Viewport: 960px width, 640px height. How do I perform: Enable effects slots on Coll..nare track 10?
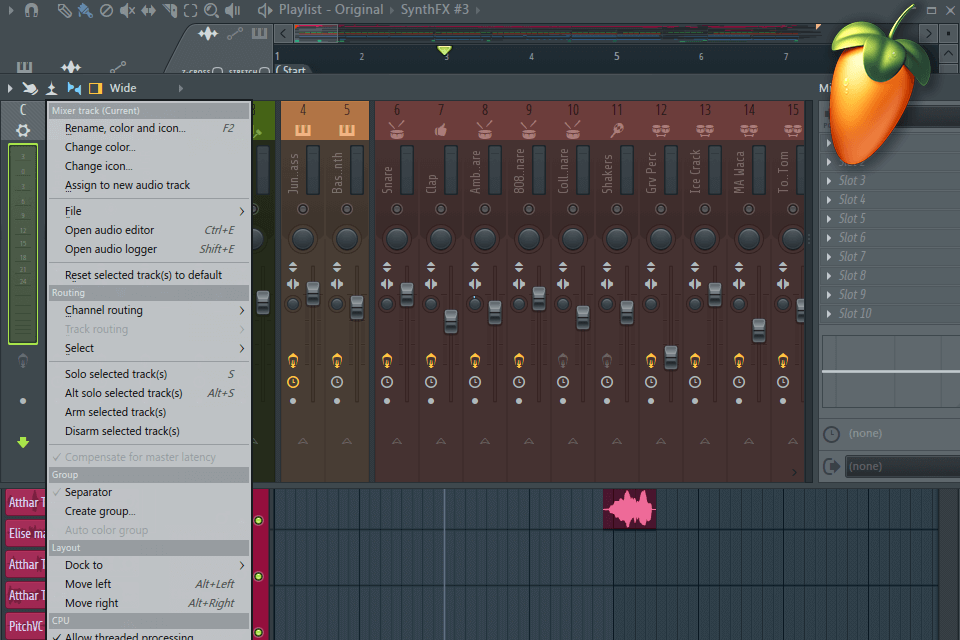[x=563, y=361]
